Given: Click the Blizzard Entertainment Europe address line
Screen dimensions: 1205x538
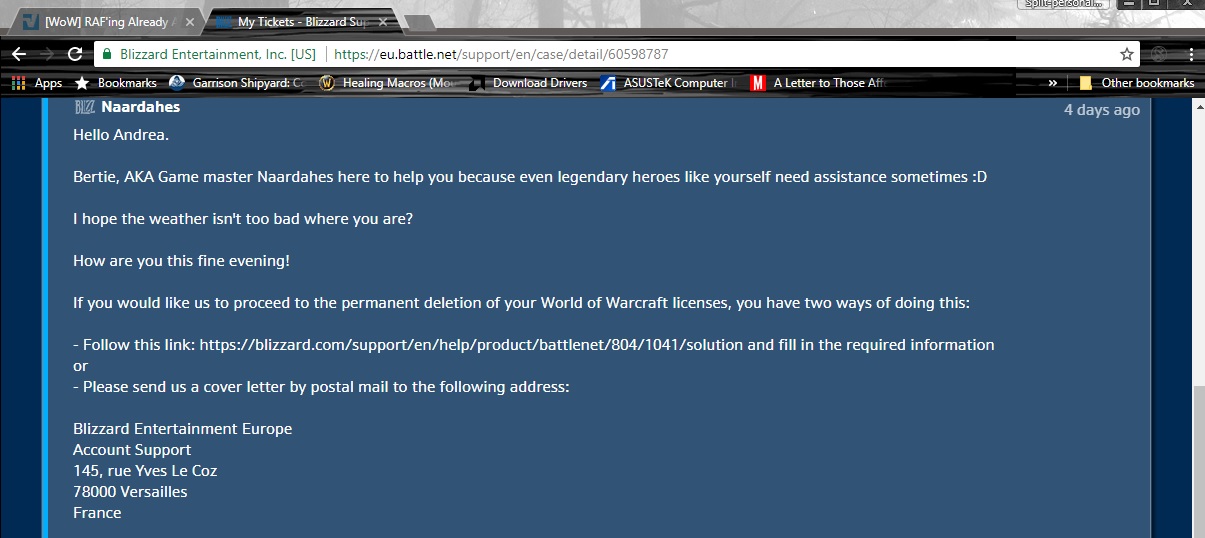Looking at the screenshot, I should (x=183, y=428).
